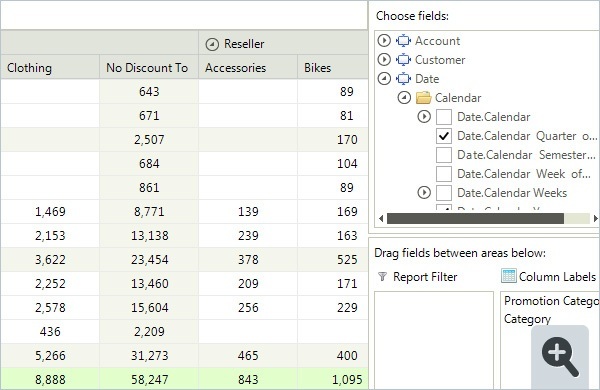Image resolution: width=600 pixels, height=390 pixels.
Task: Click the field list horizontal scrollbar thumb
Action: [475, 219]
